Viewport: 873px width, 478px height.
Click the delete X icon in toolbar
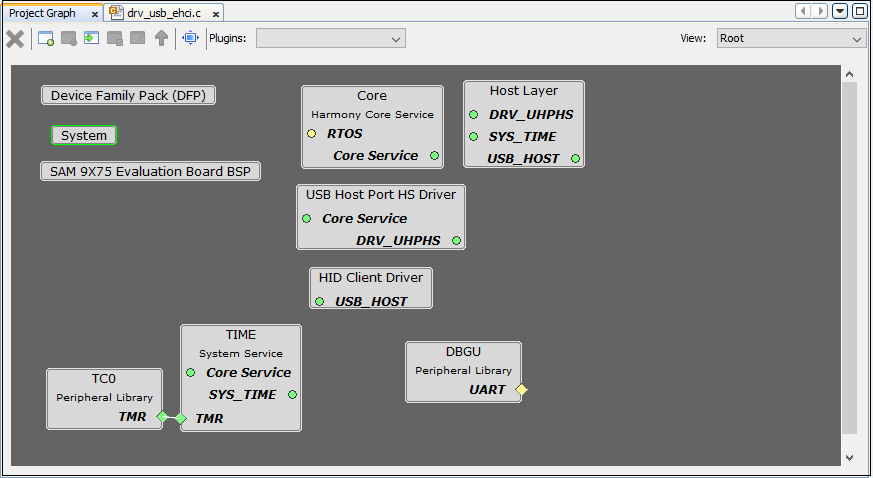[x=15, y=39]
